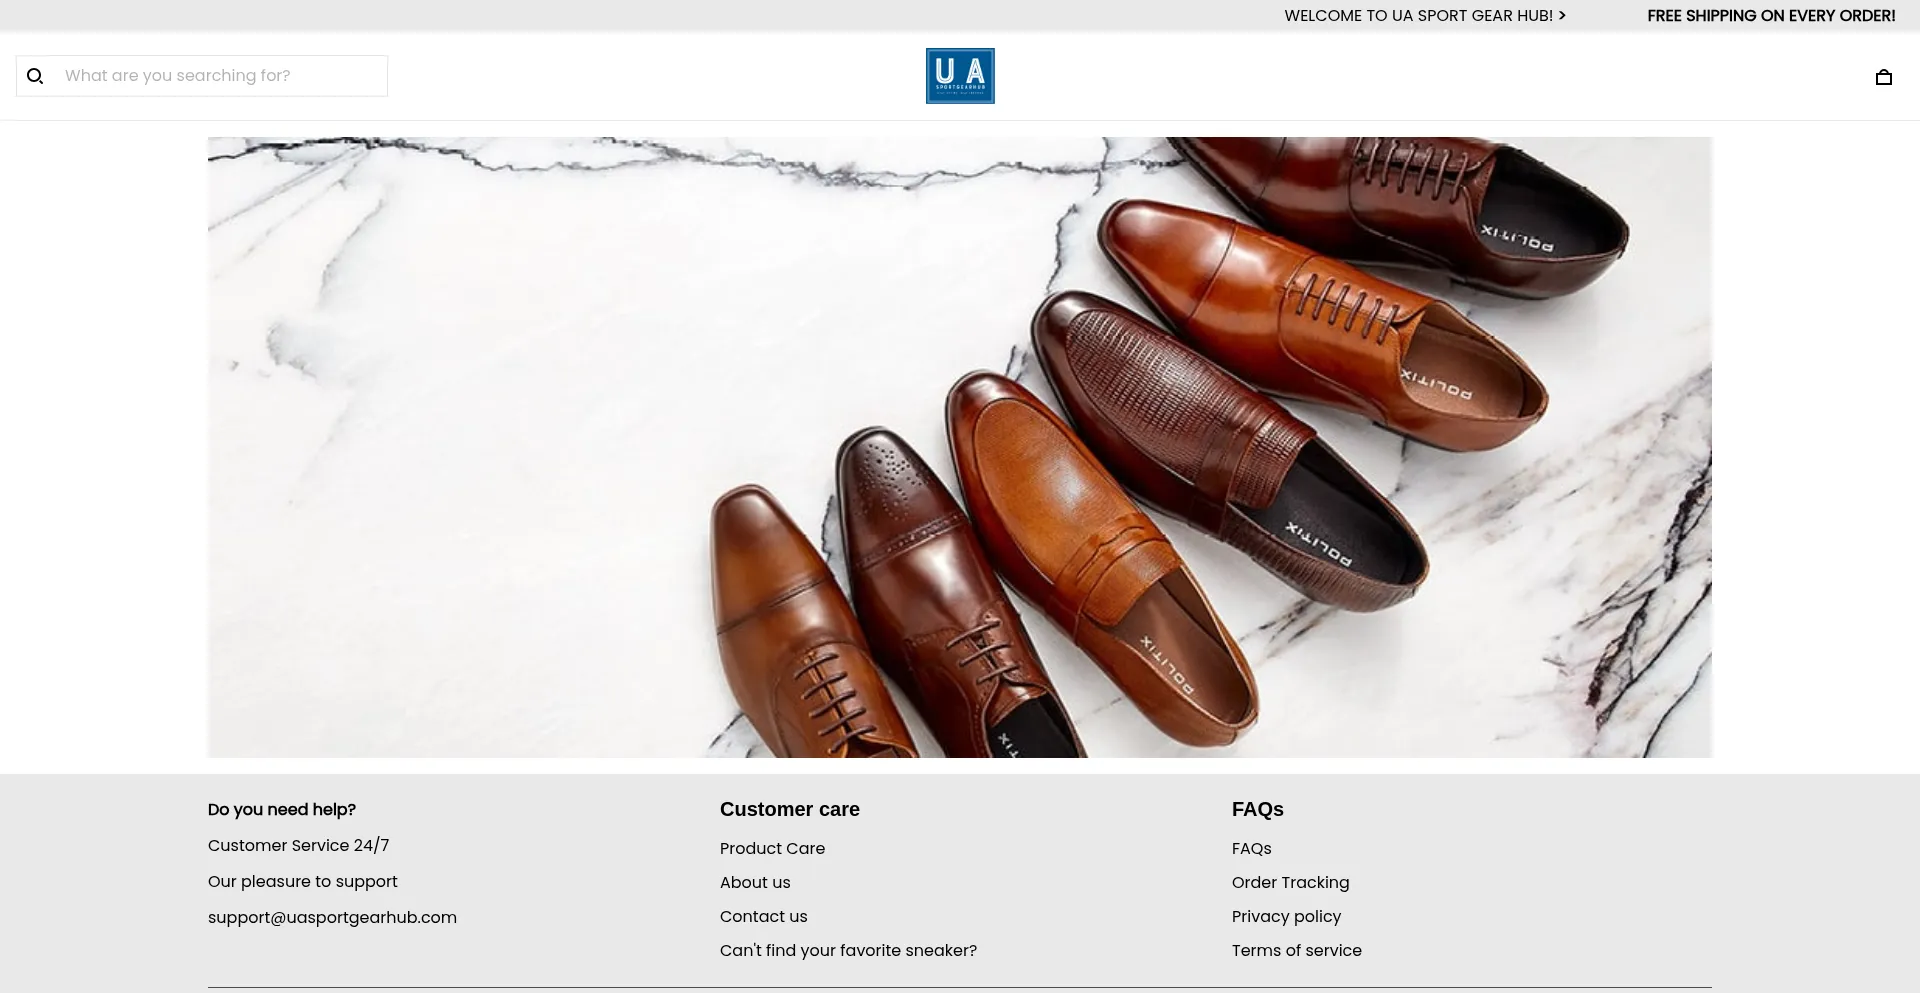1920x993 pixels.
Task: Click the 'Do you need help?' heading
Action: (282, 809)
